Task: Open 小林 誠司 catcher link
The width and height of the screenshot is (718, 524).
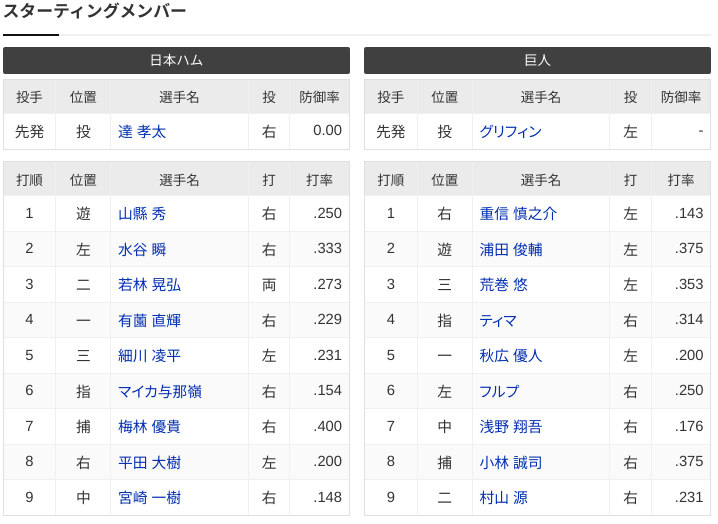Action: [x=511, y=463]
